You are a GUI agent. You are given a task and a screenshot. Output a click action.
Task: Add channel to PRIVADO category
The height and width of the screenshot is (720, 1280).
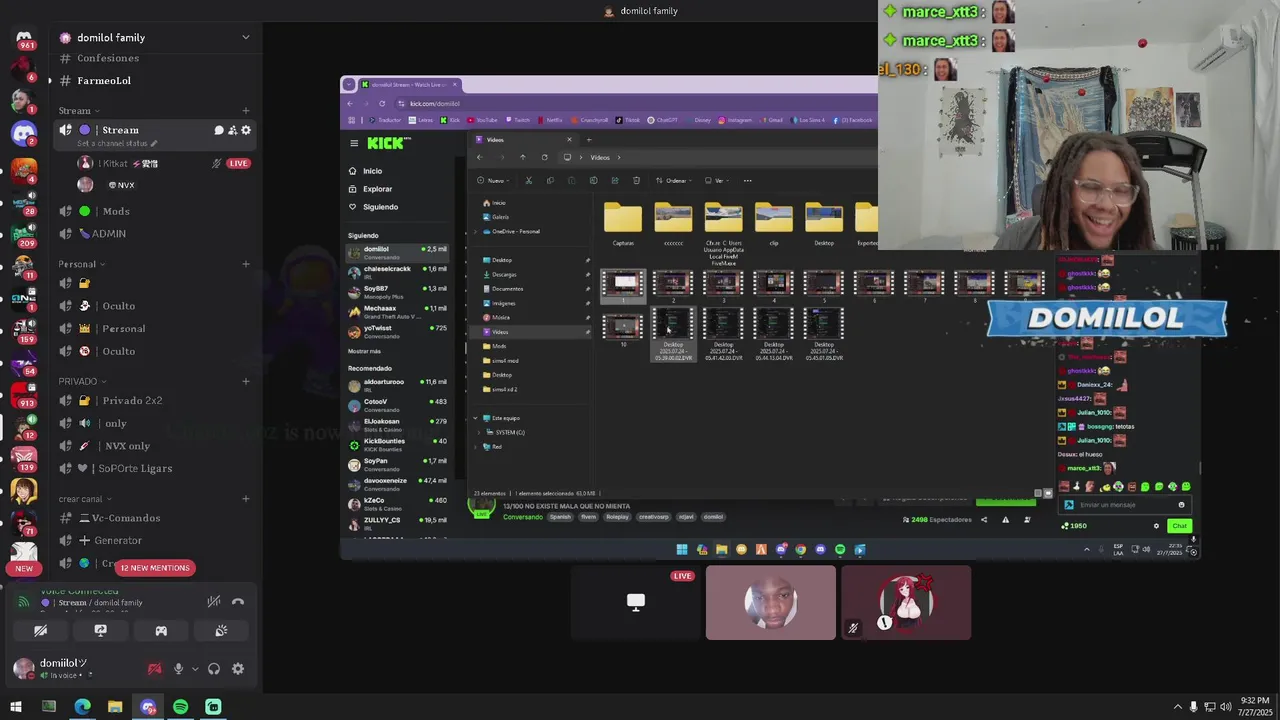point(246,381)
